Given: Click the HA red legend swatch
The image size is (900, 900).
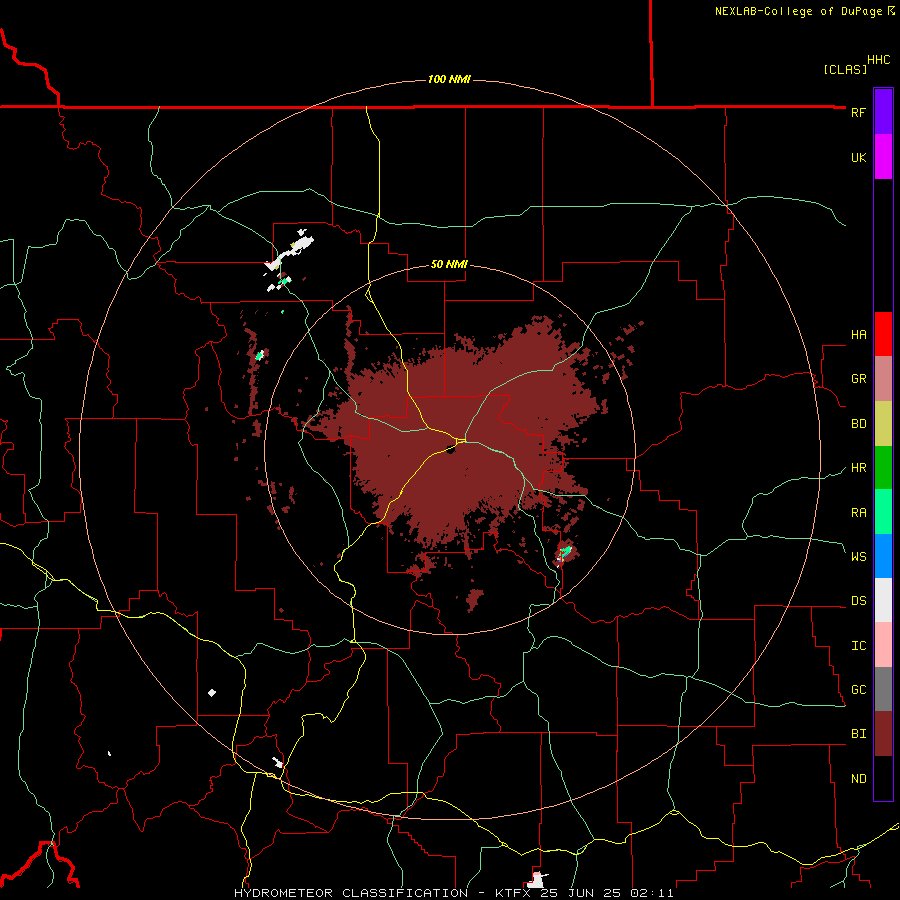Looking at the screenshot, I should (x=883, y=334).
